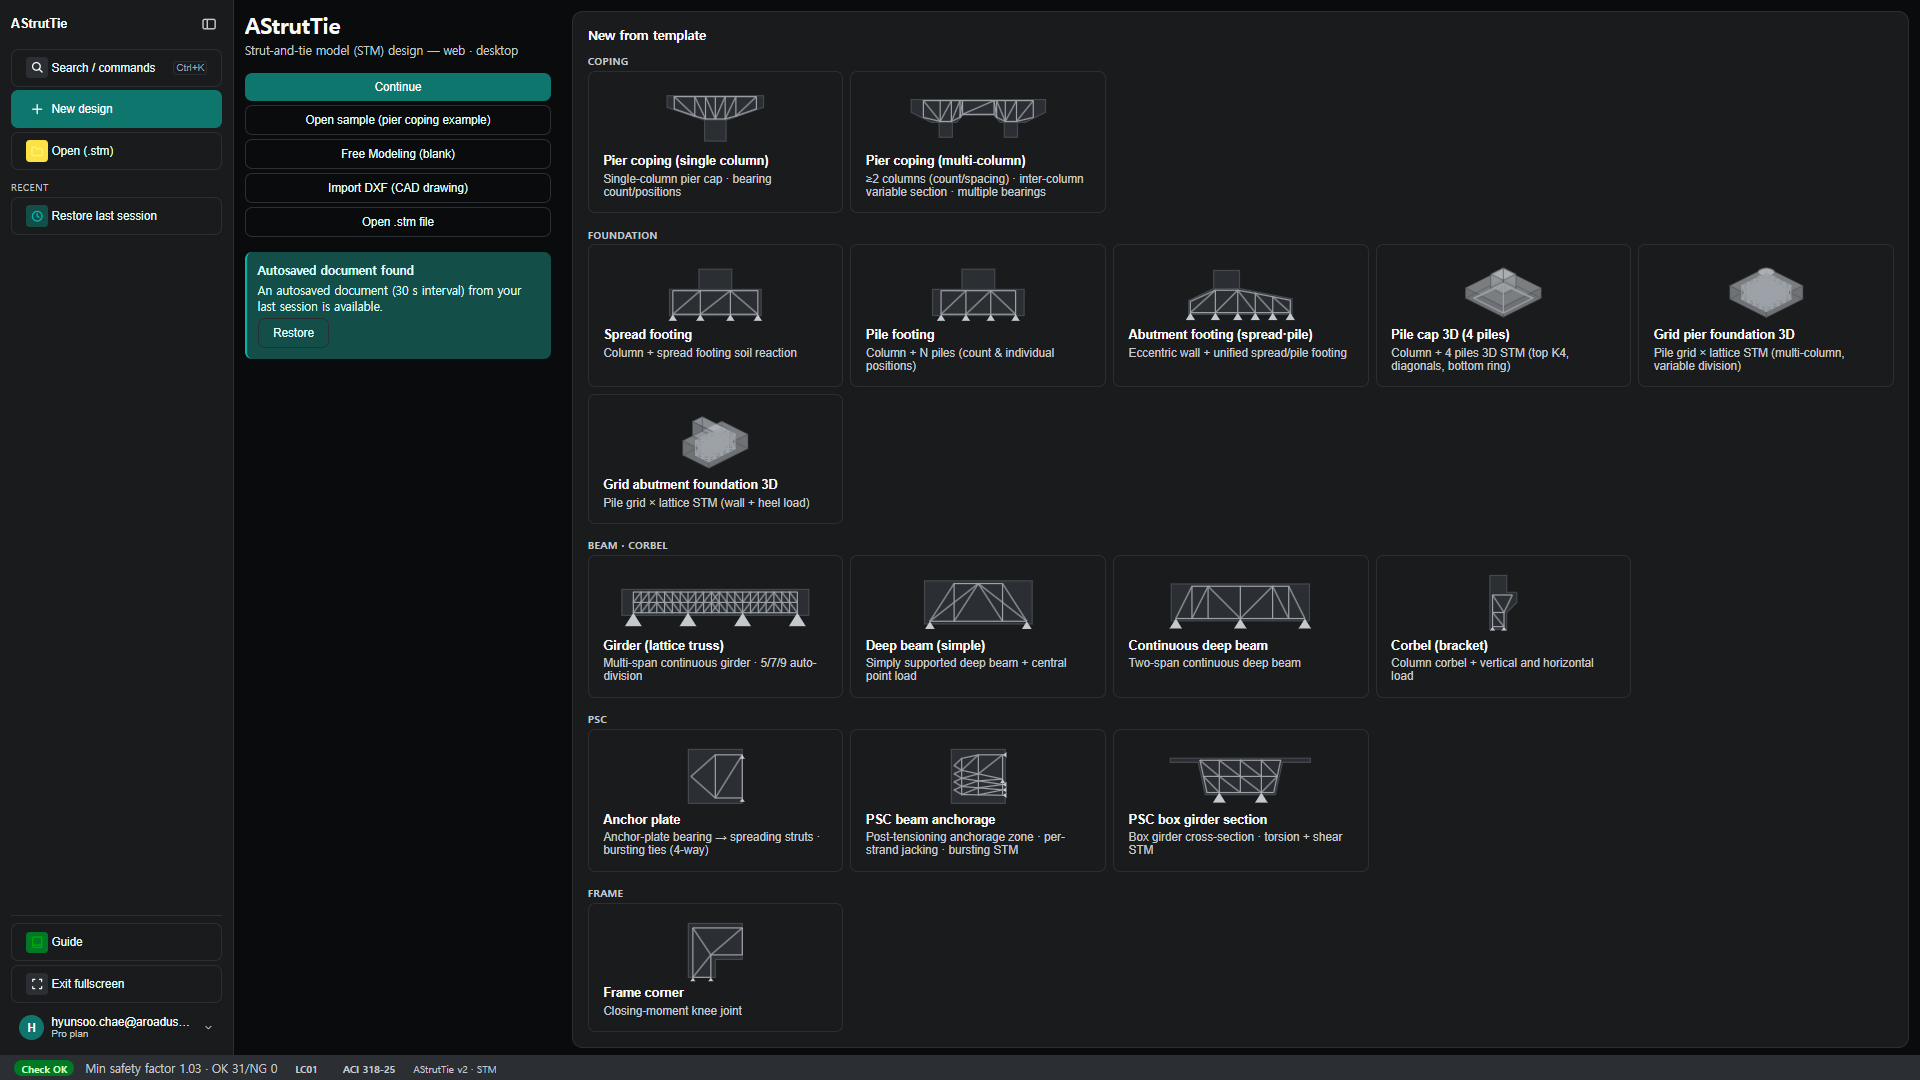The height and width of the screenshot is (1080, 1920).
Task: Click the green Guide book icon
Action: [x=37, y=942]
